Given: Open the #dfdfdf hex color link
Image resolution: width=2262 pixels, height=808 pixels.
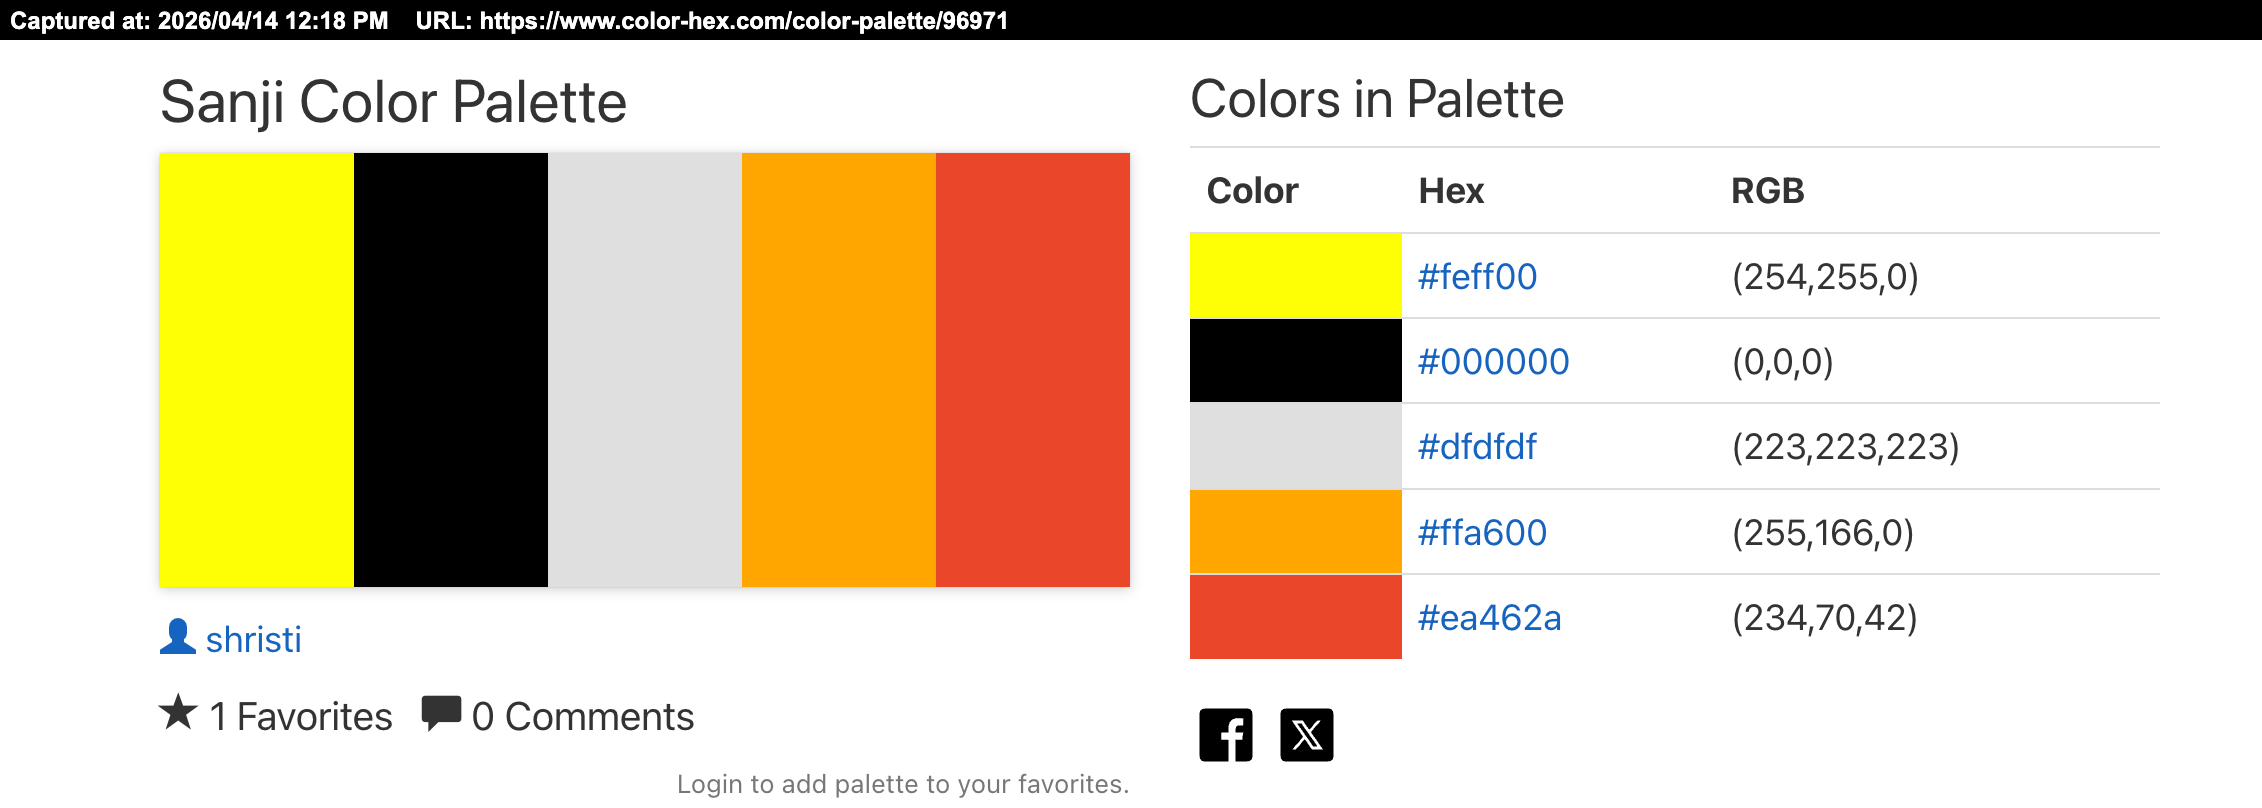Looking at the screenshot, I should click(1477, 447).
